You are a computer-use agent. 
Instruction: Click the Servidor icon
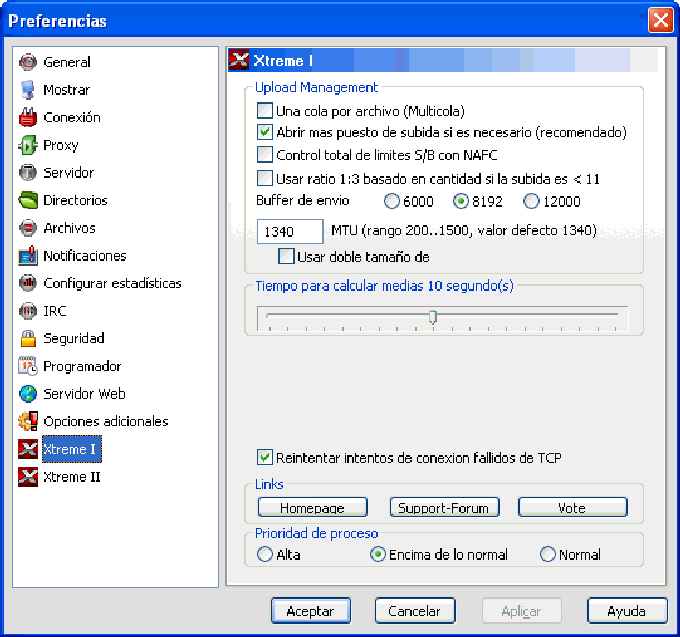tap(28, 173)
